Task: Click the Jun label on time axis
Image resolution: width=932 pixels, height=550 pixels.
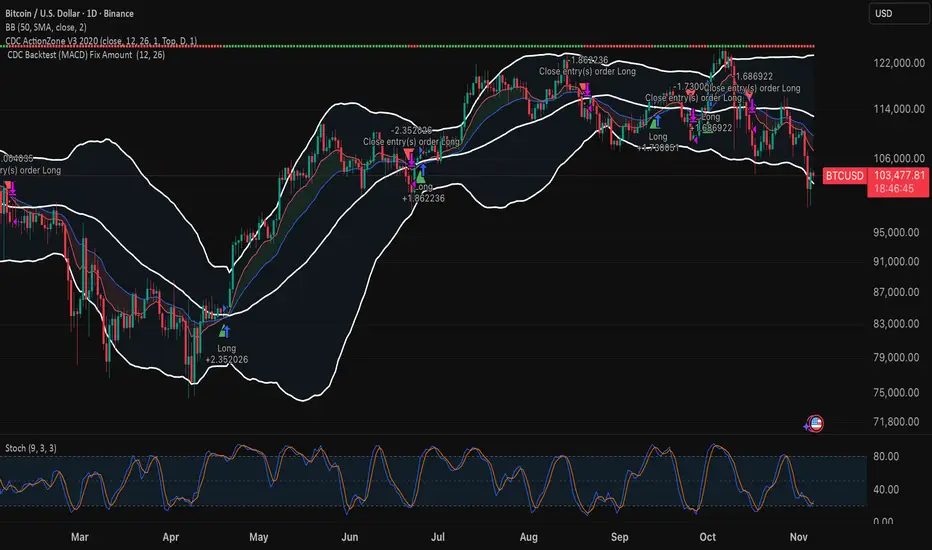Action: [x=350, y=537]
